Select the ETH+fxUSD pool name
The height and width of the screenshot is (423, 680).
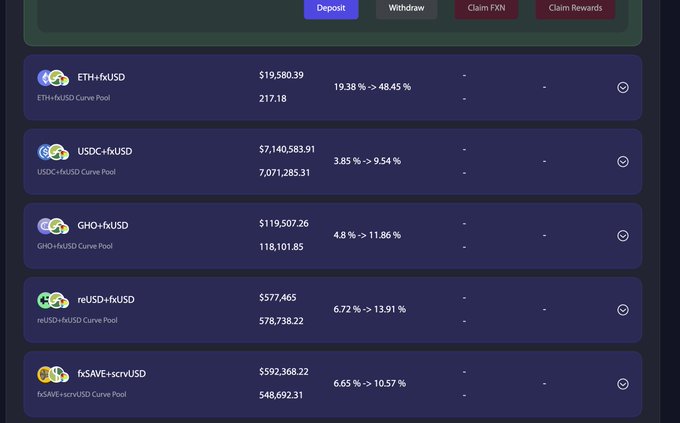[101, 77]
